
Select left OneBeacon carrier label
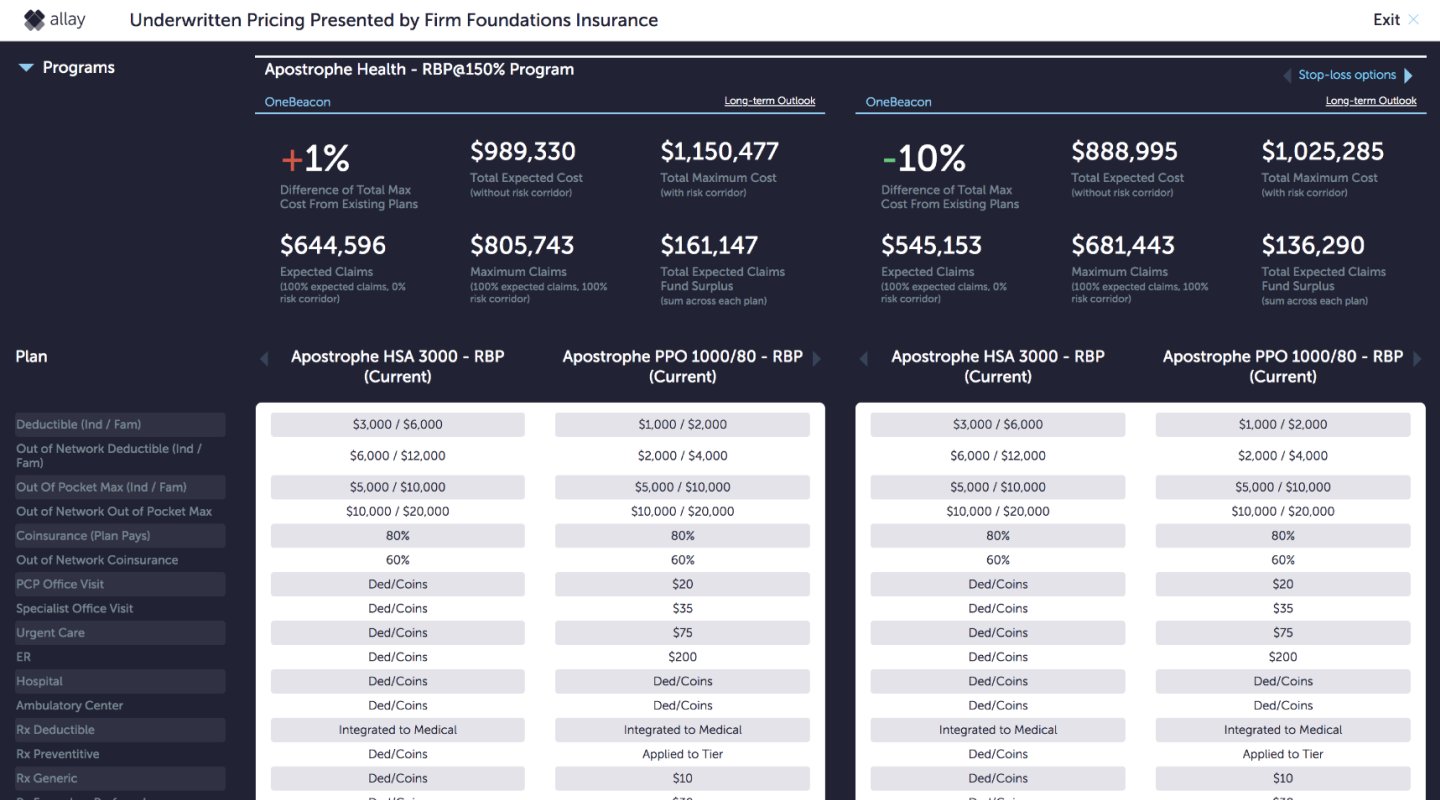click(297, 102)
